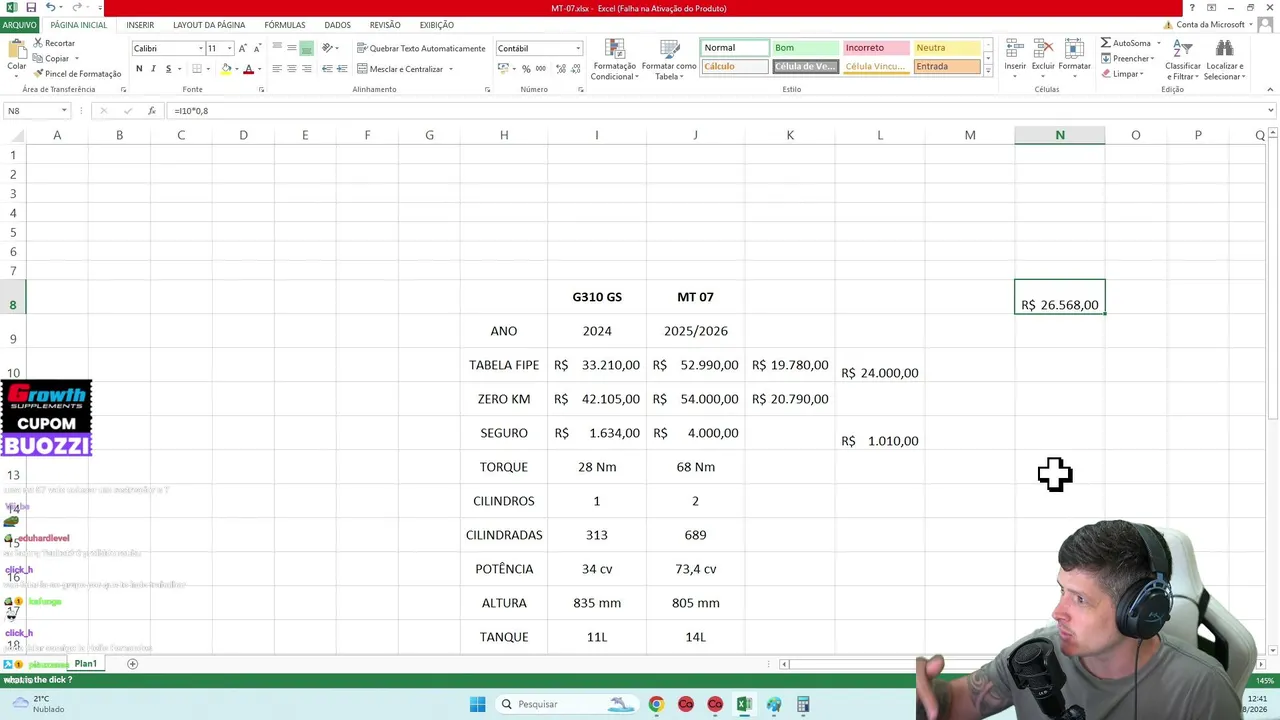Click the text orientation icon
Viewport: 1280px width, 720px height.
[x=327, y=48]
